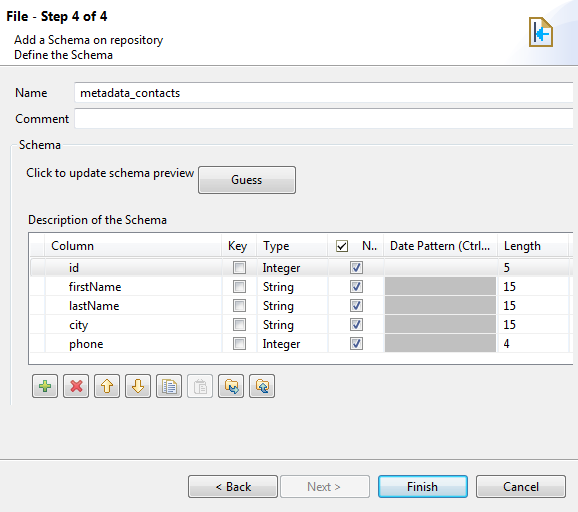Export schema to file icon
The width and height of the screenshot is (578, 512).
(262, 386)
